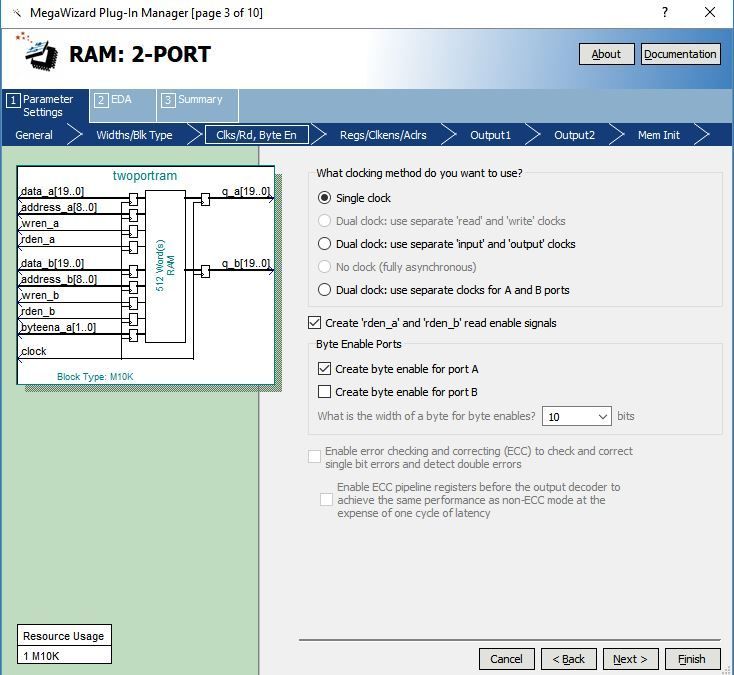Click the q_b[19..0] output label
Screen dimensions: 734x675
pyautogui.click(x=246, y=263)
